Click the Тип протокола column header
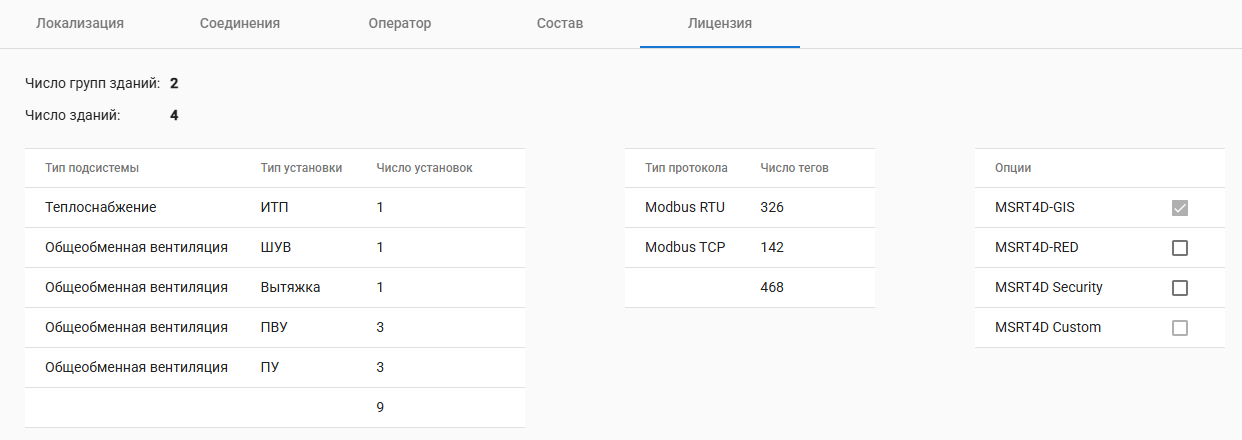This screenshot has width=1242, height=440. 686,168
